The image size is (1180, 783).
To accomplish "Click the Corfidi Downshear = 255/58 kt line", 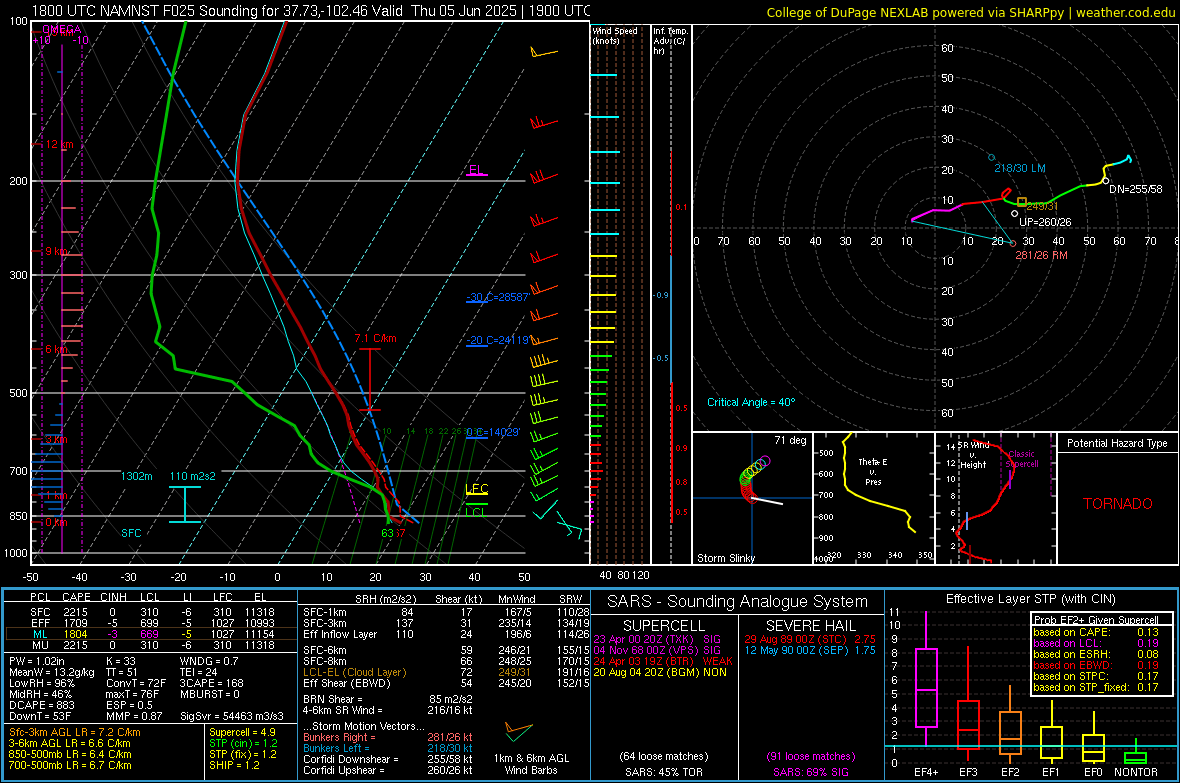I will pyautogui.click(x=388, y=759).
